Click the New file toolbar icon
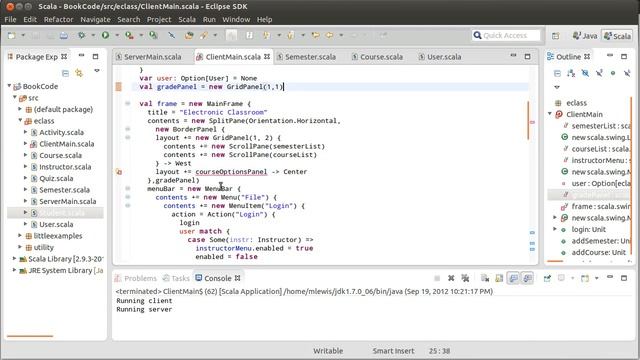 (x=11, y=36)
